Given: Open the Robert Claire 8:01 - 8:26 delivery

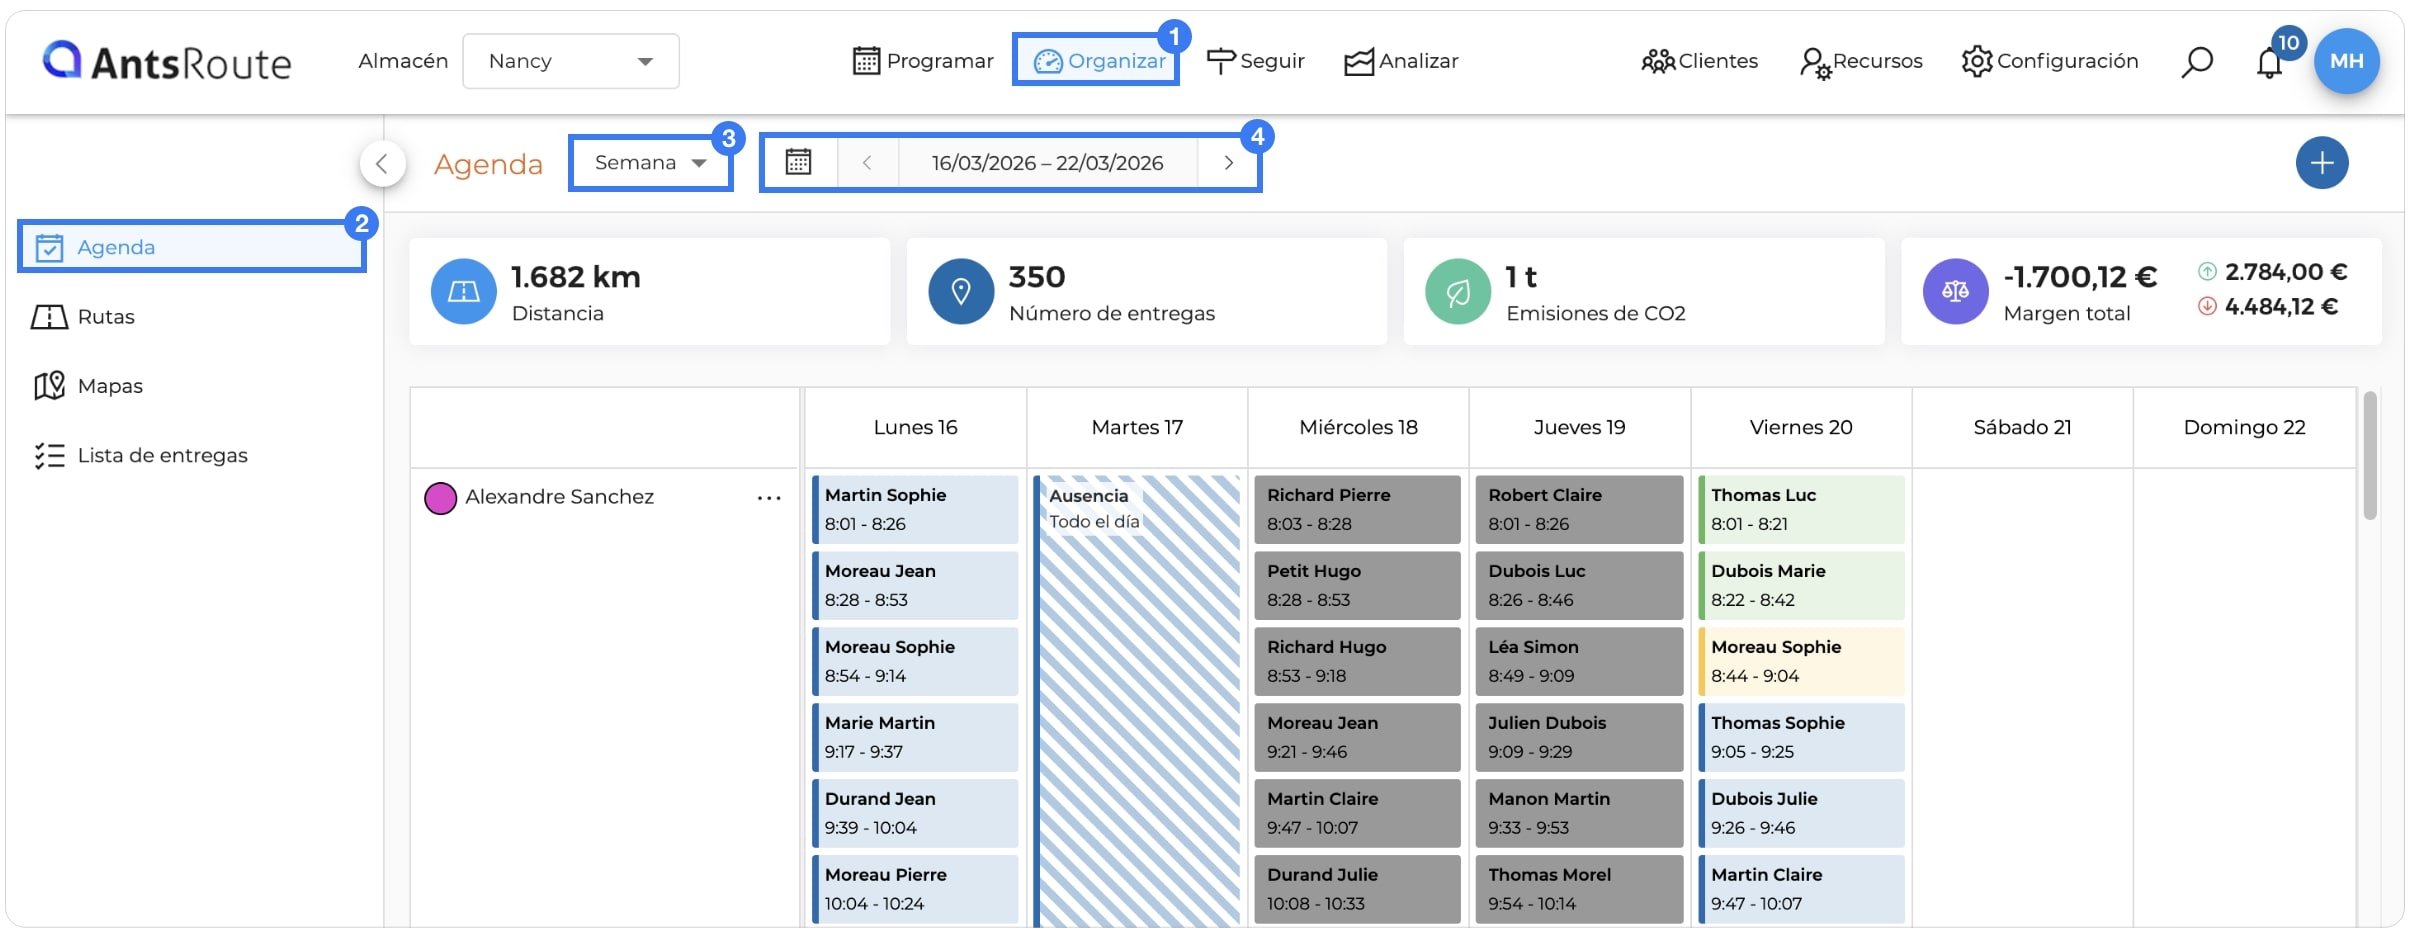Looking at the screenshot, I should pos(1579,509).
